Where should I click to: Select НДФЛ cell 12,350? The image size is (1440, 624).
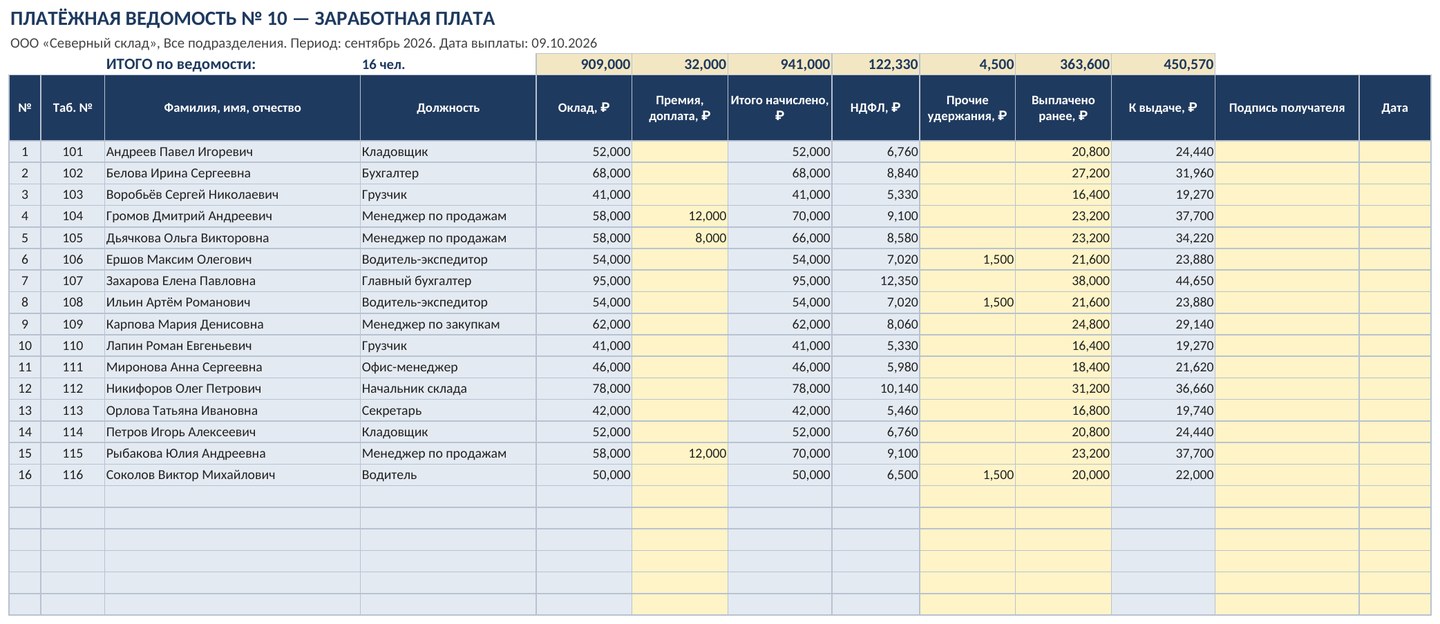876,281
